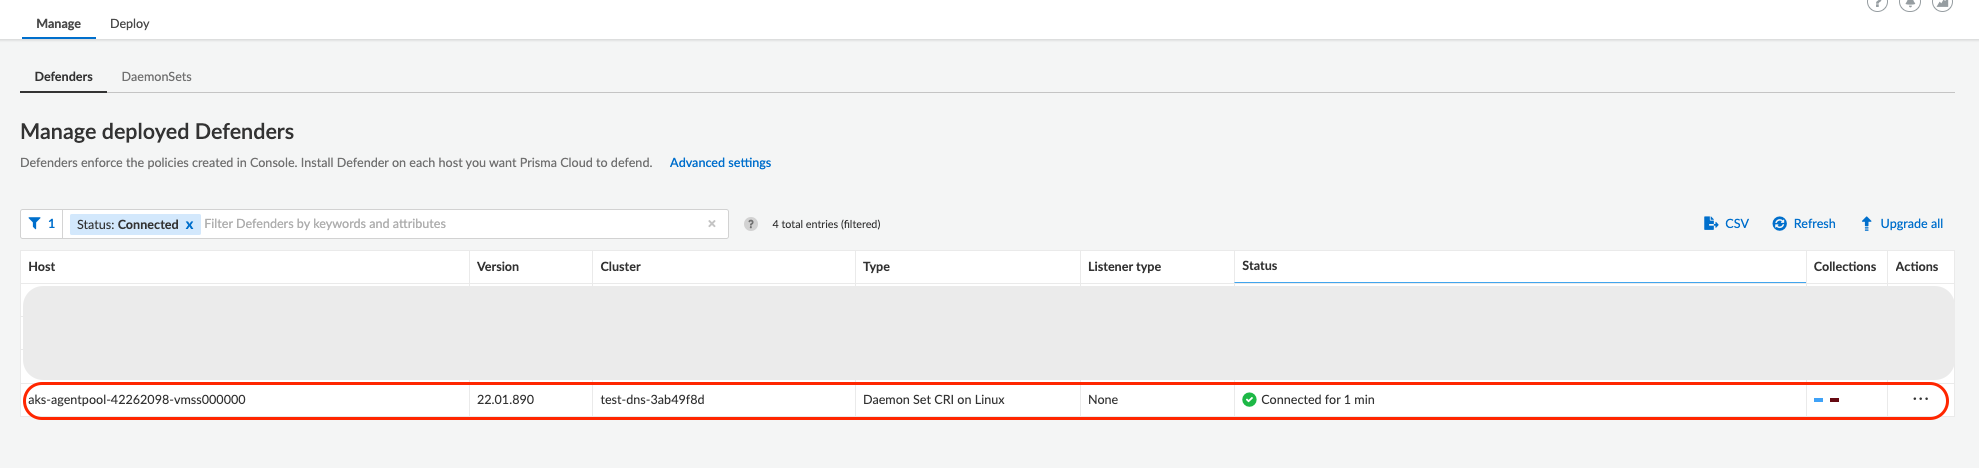This screenshot has width=1979, height=468.
Task: Remove the Status: Connected filter chip
Action: point(189,225)
